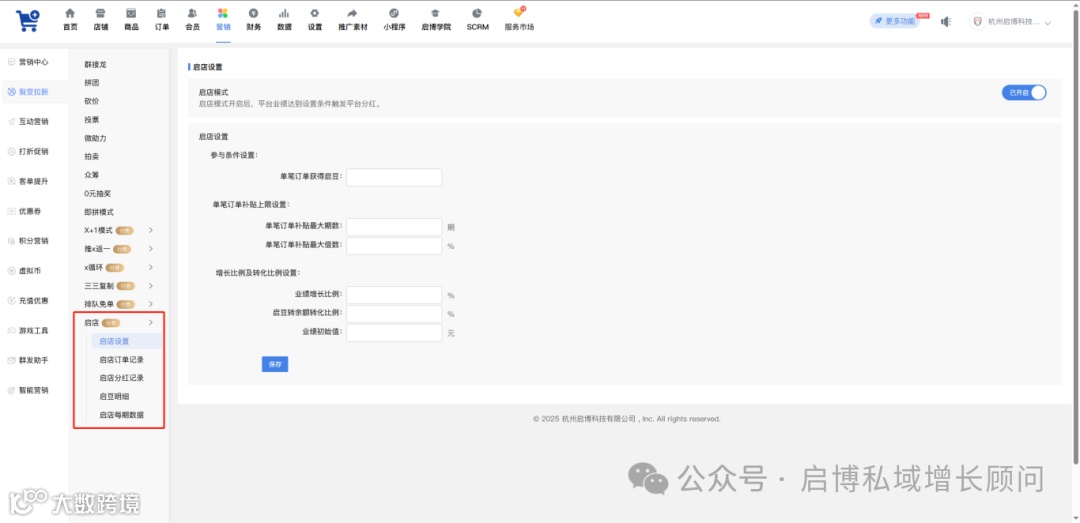Select 投票 menu item
Image resolution: width=1080 pixels, height=523 pixels.
(x=92, y=120)
